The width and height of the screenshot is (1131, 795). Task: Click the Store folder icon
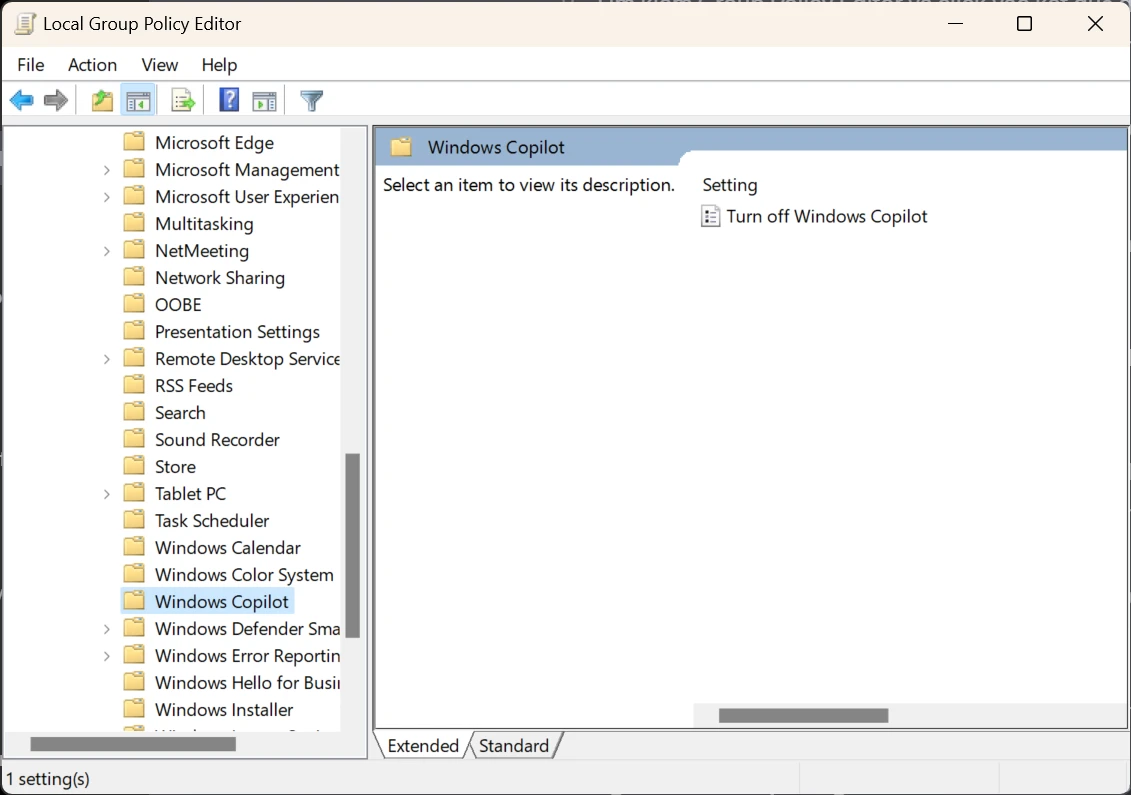coord(134,465)
